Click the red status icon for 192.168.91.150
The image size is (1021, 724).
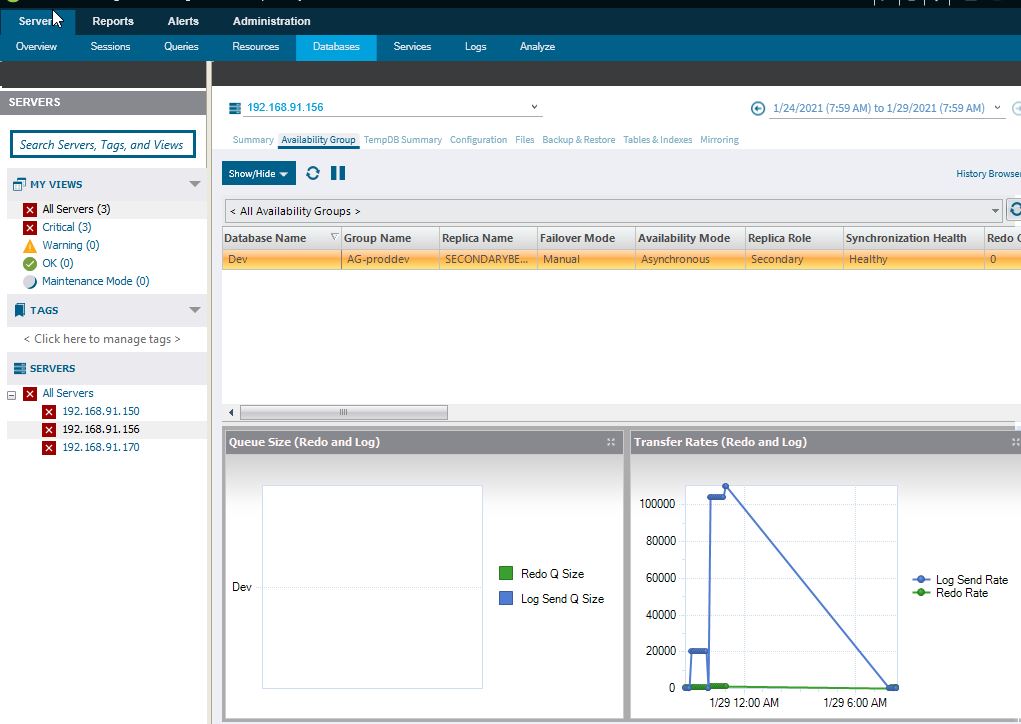coord(49,411)
